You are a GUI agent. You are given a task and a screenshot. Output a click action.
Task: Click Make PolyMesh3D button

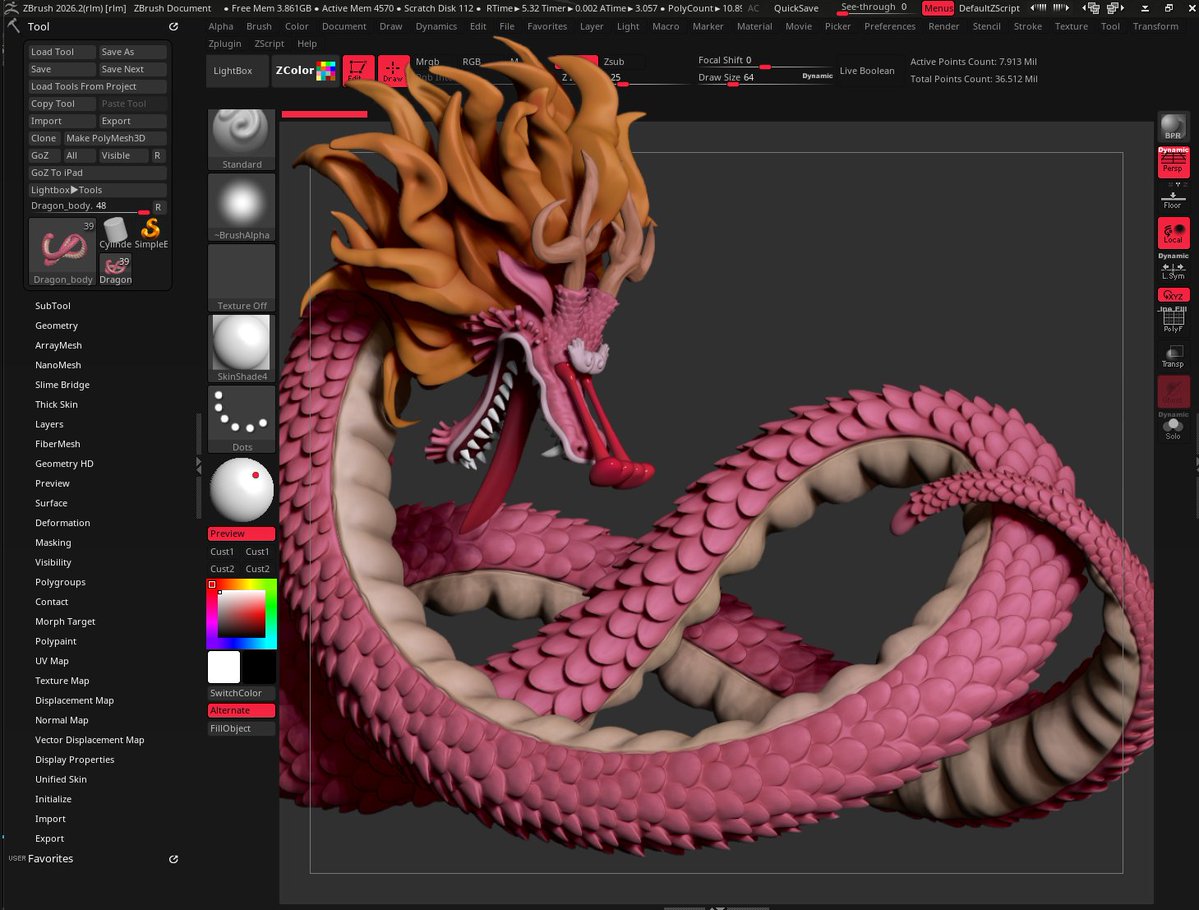point(115,138)
